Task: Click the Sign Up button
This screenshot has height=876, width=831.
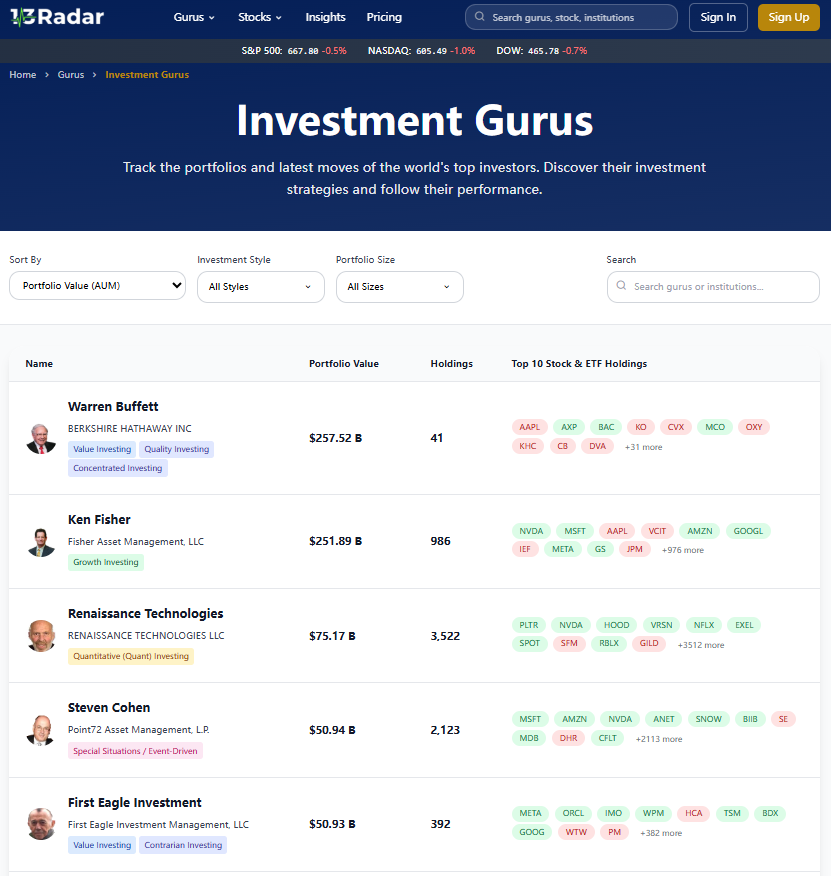Action: (x=789, y=17)
